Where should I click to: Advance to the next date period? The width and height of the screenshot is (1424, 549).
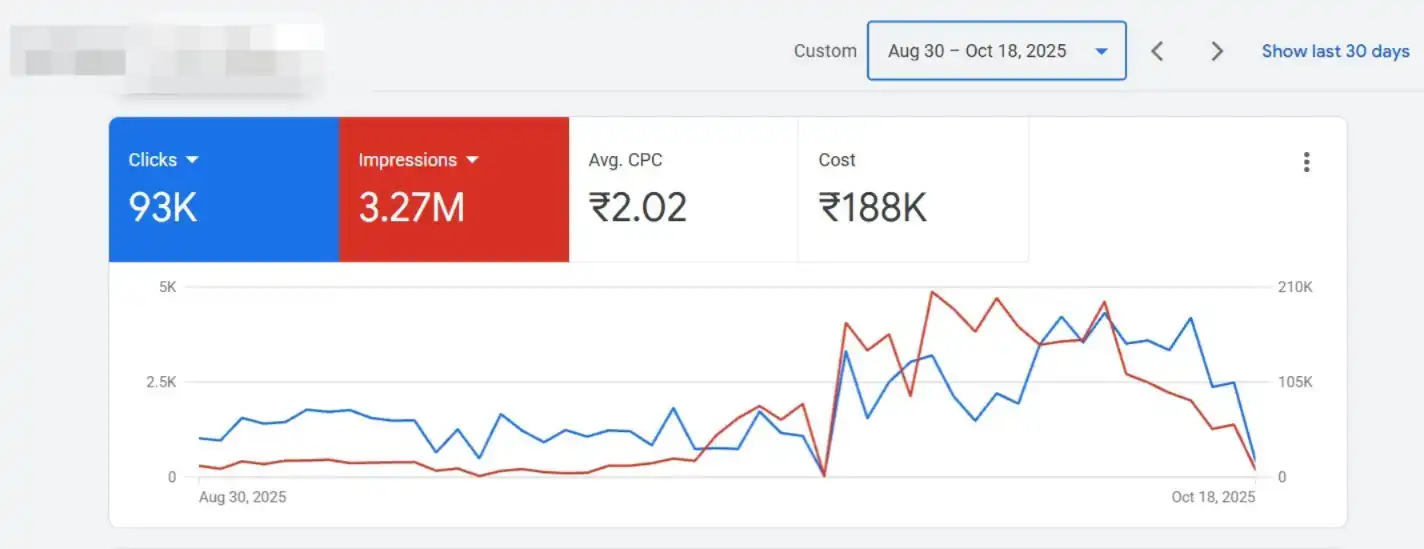pyautogui.click(x=1217, y=51)
